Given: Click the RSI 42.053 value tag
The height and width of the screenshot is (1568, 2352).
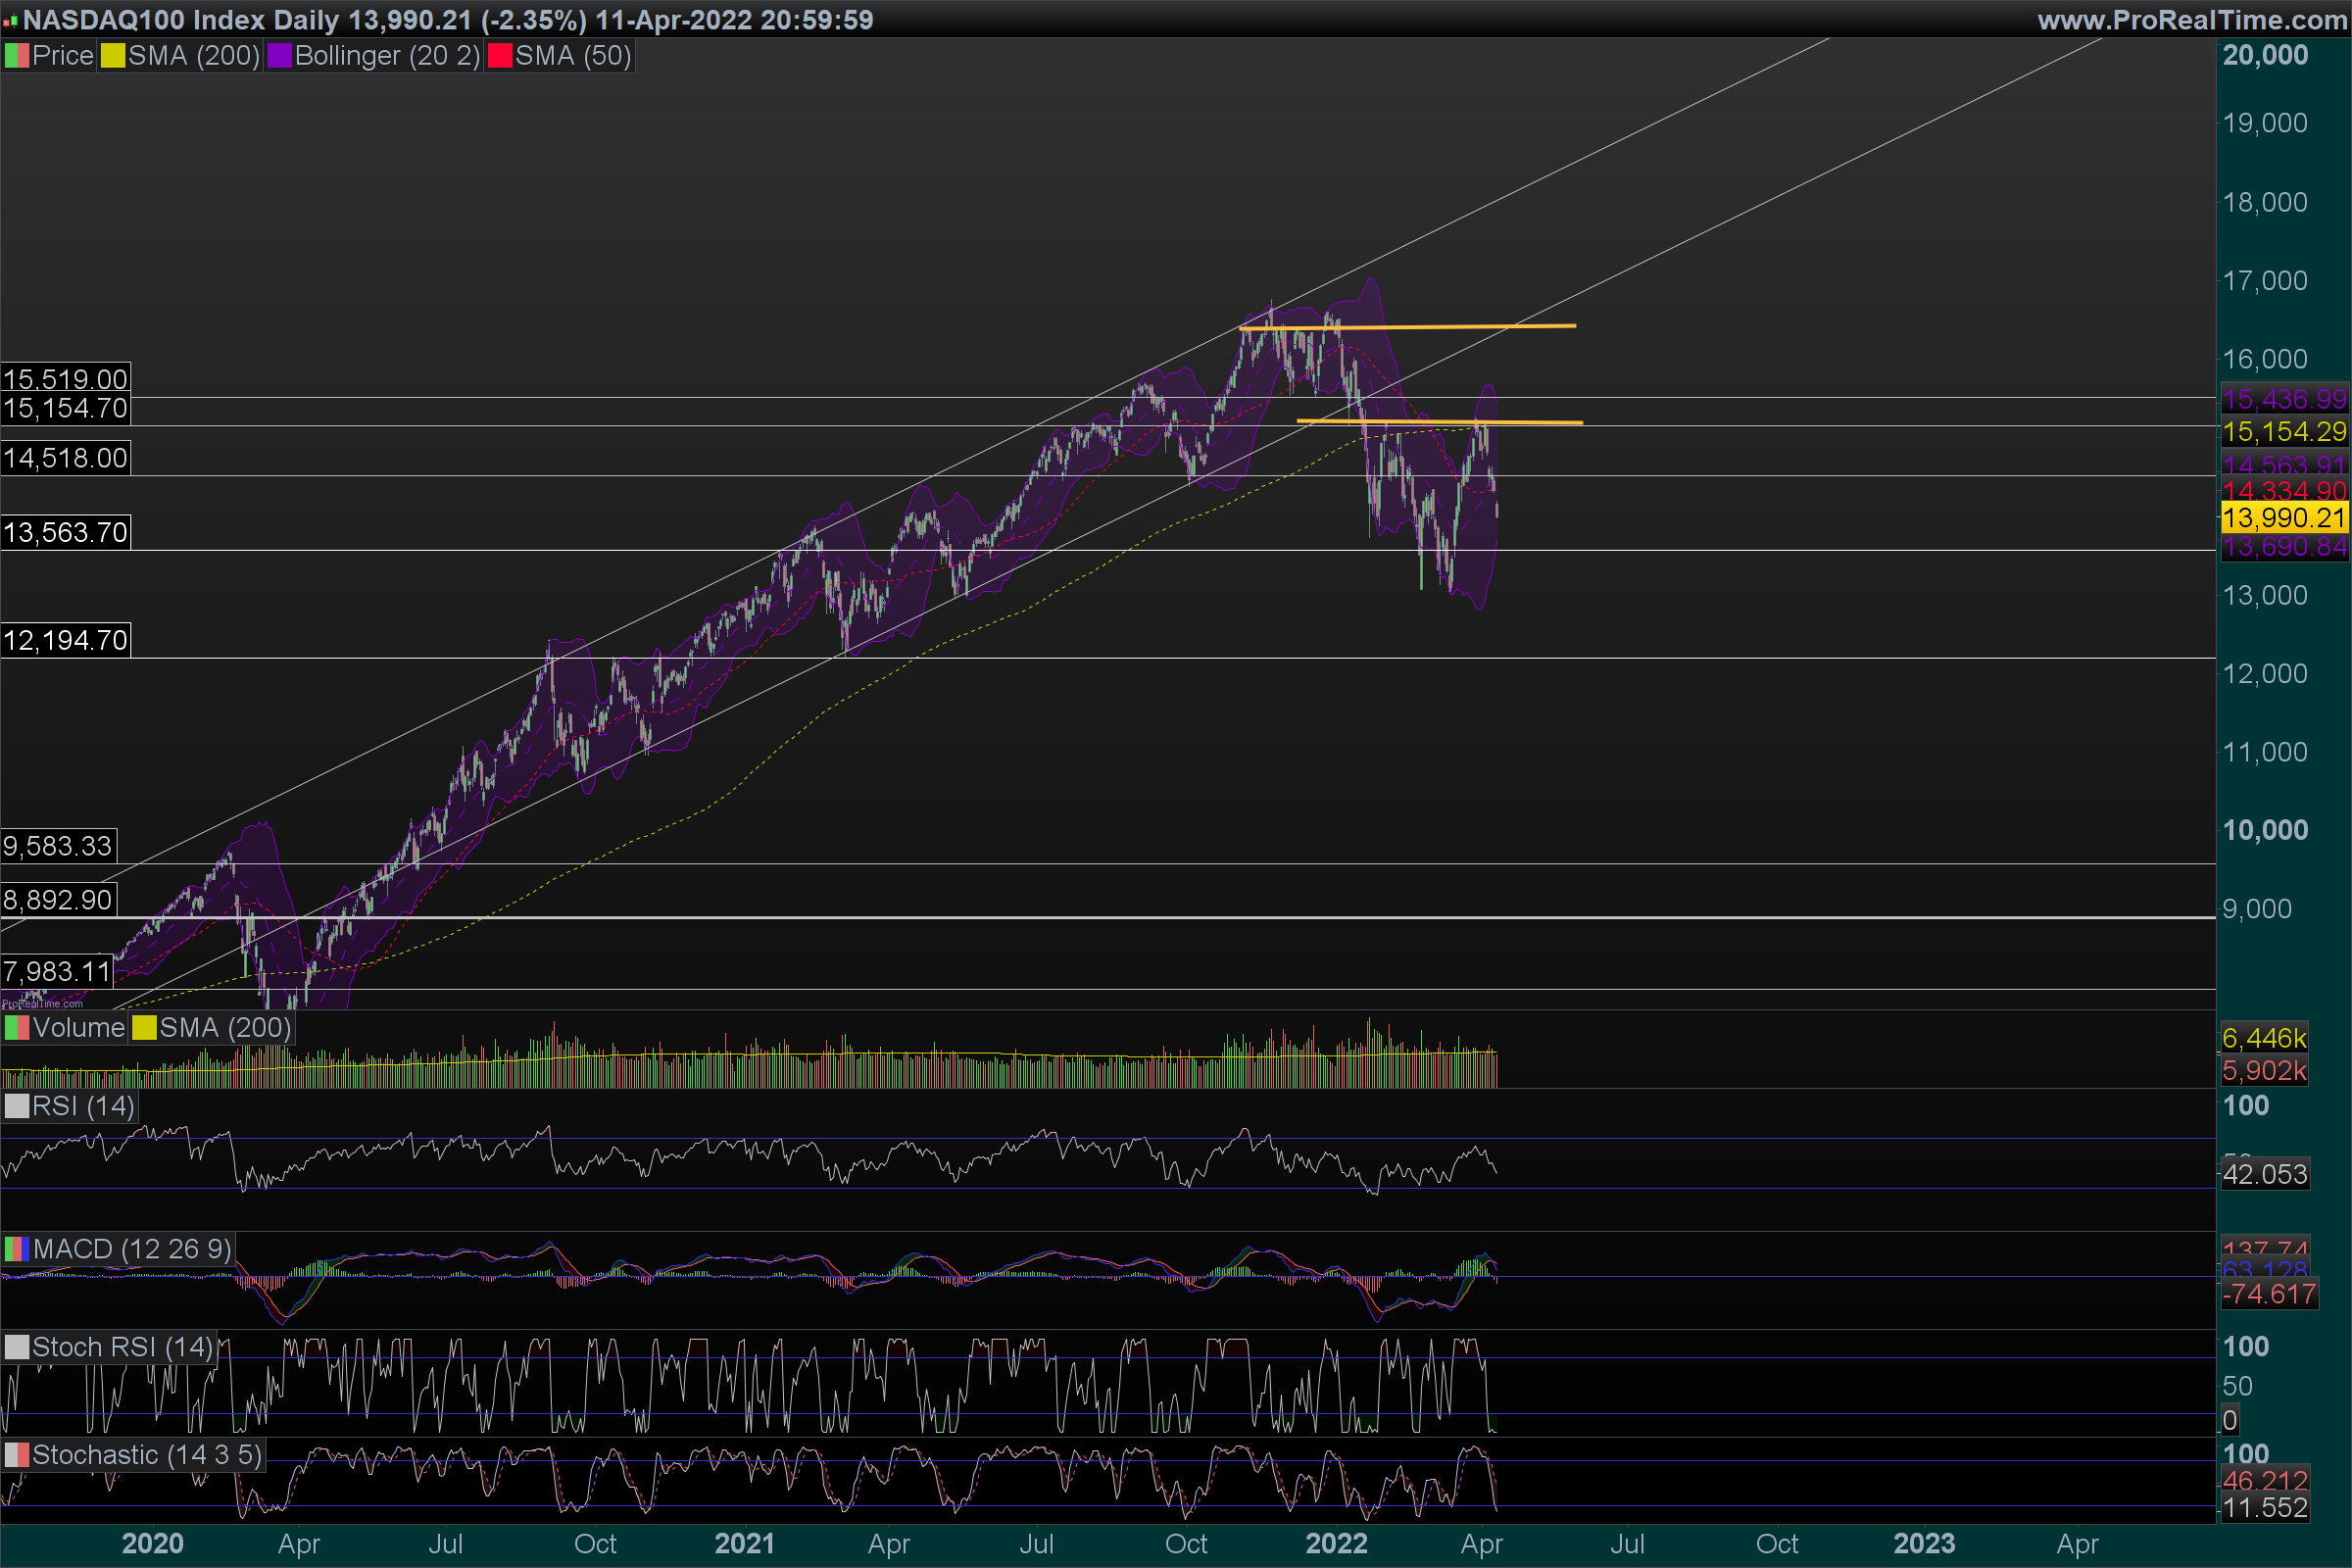Looking at the screenshot, I should pyautogui.click(x=2264, y=1174).
